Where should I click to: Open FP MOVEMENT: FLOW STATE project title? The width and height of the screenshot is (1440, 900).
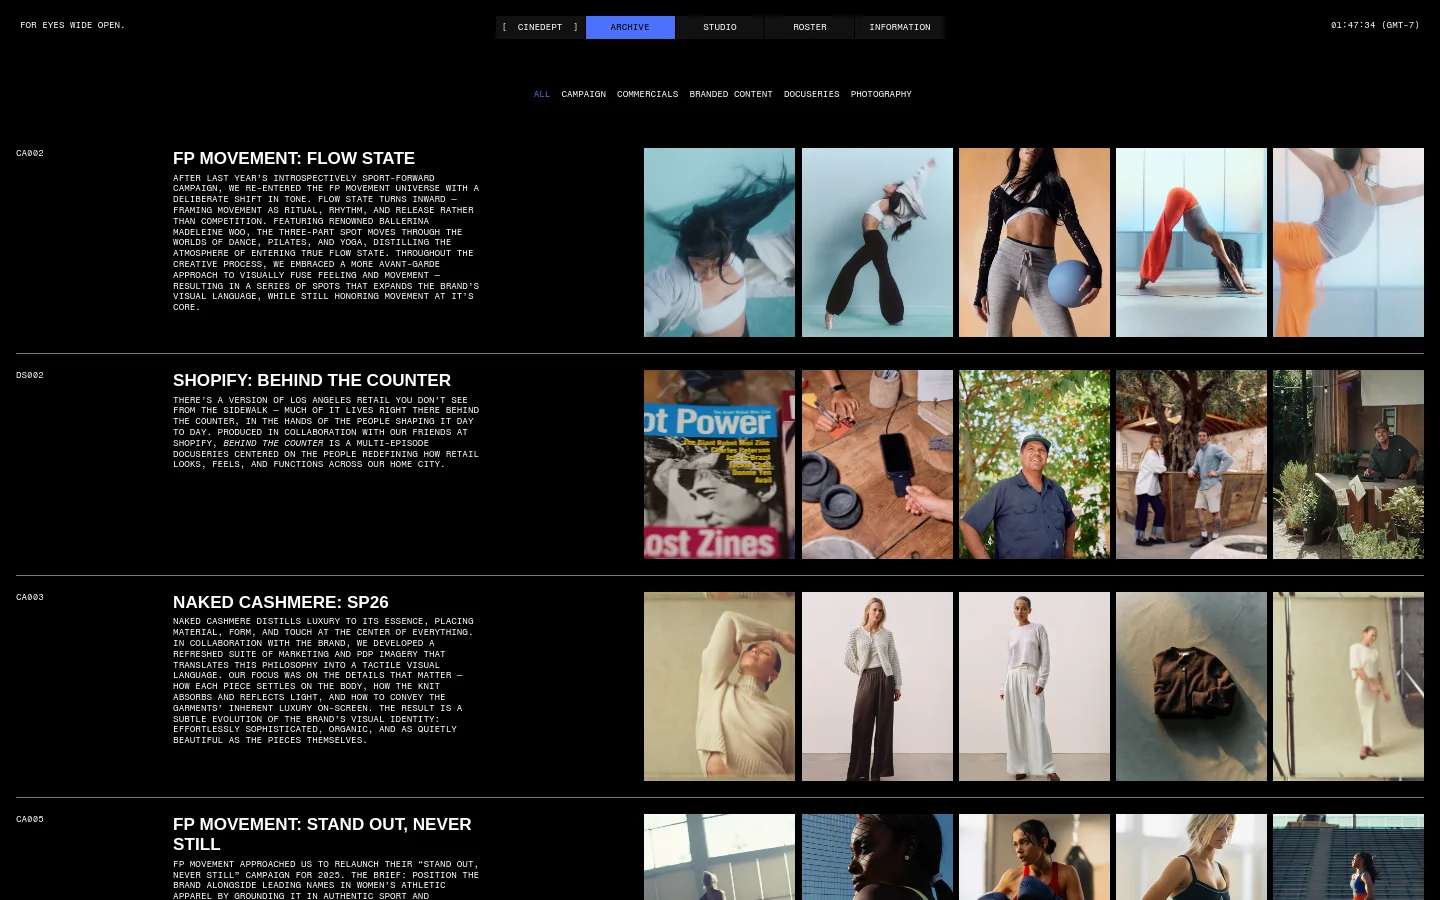pyautogui.click(x=294, y=158)
